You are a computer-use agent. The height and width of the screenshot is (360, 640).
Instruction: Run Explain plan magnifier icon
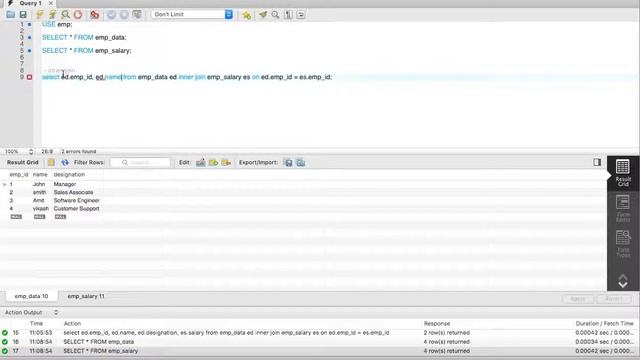coord(65,15)
